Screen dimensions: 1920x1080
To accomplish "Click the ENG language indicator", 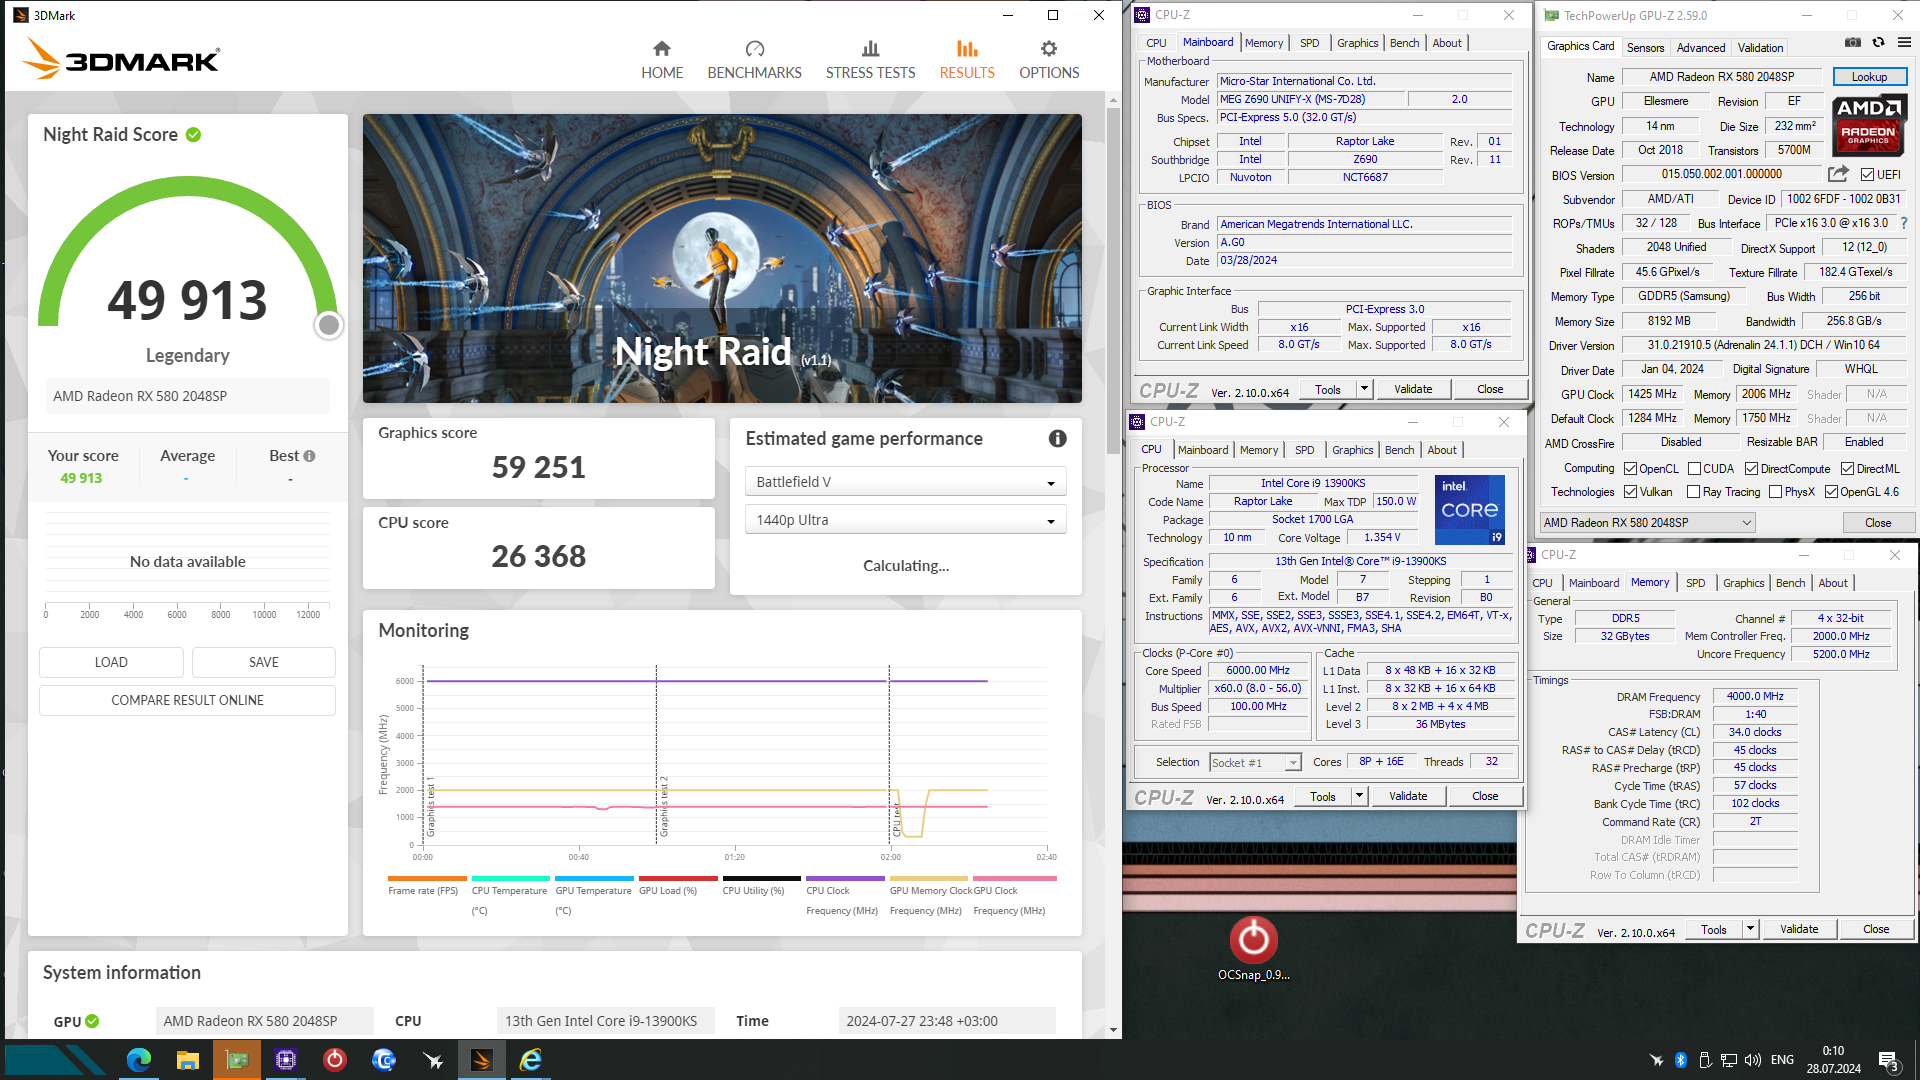I will pyautogui.click(x=1782, y=1060).
